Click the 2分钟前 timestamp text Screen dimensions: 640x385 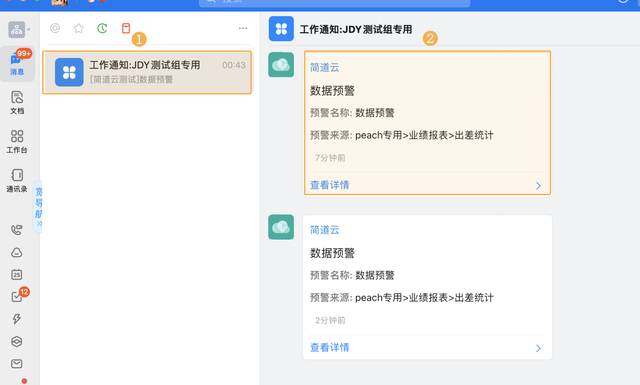click(330, 320)
